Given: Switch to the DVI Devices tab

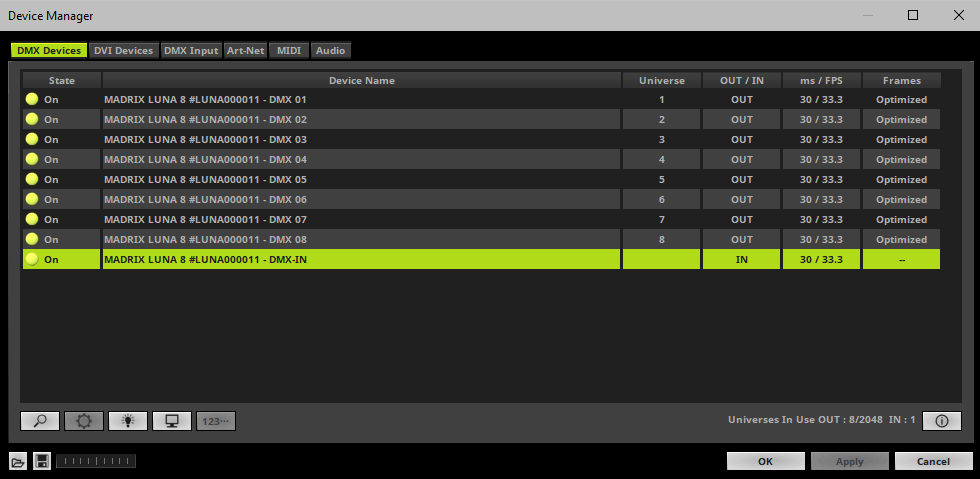Looking at the screenshot, I should (124, 51).
